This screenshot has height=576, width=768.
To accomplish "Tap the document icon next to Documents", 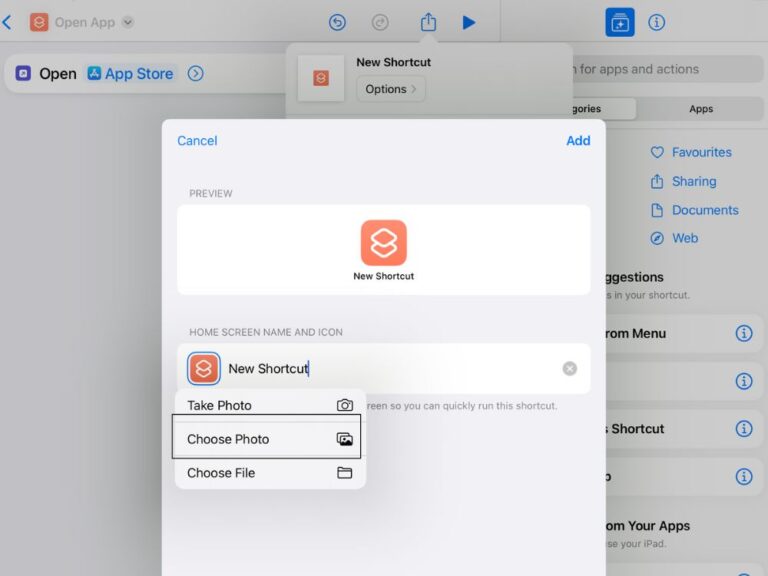I will pyautogui.click(x=657, y=210).
